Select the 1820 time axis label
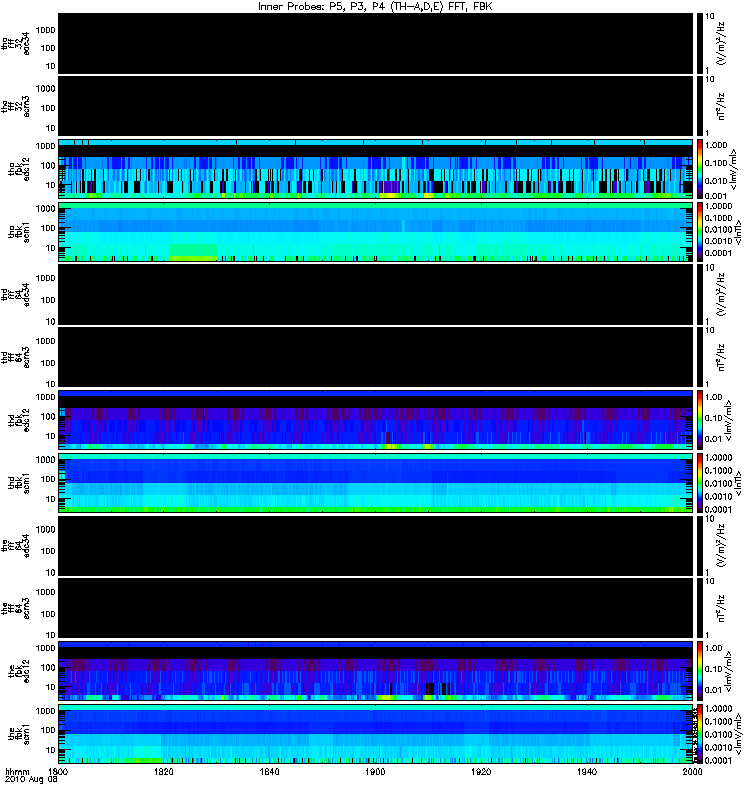Image resolution: width=750 pixels, height=800 pixels. [163, 771]
